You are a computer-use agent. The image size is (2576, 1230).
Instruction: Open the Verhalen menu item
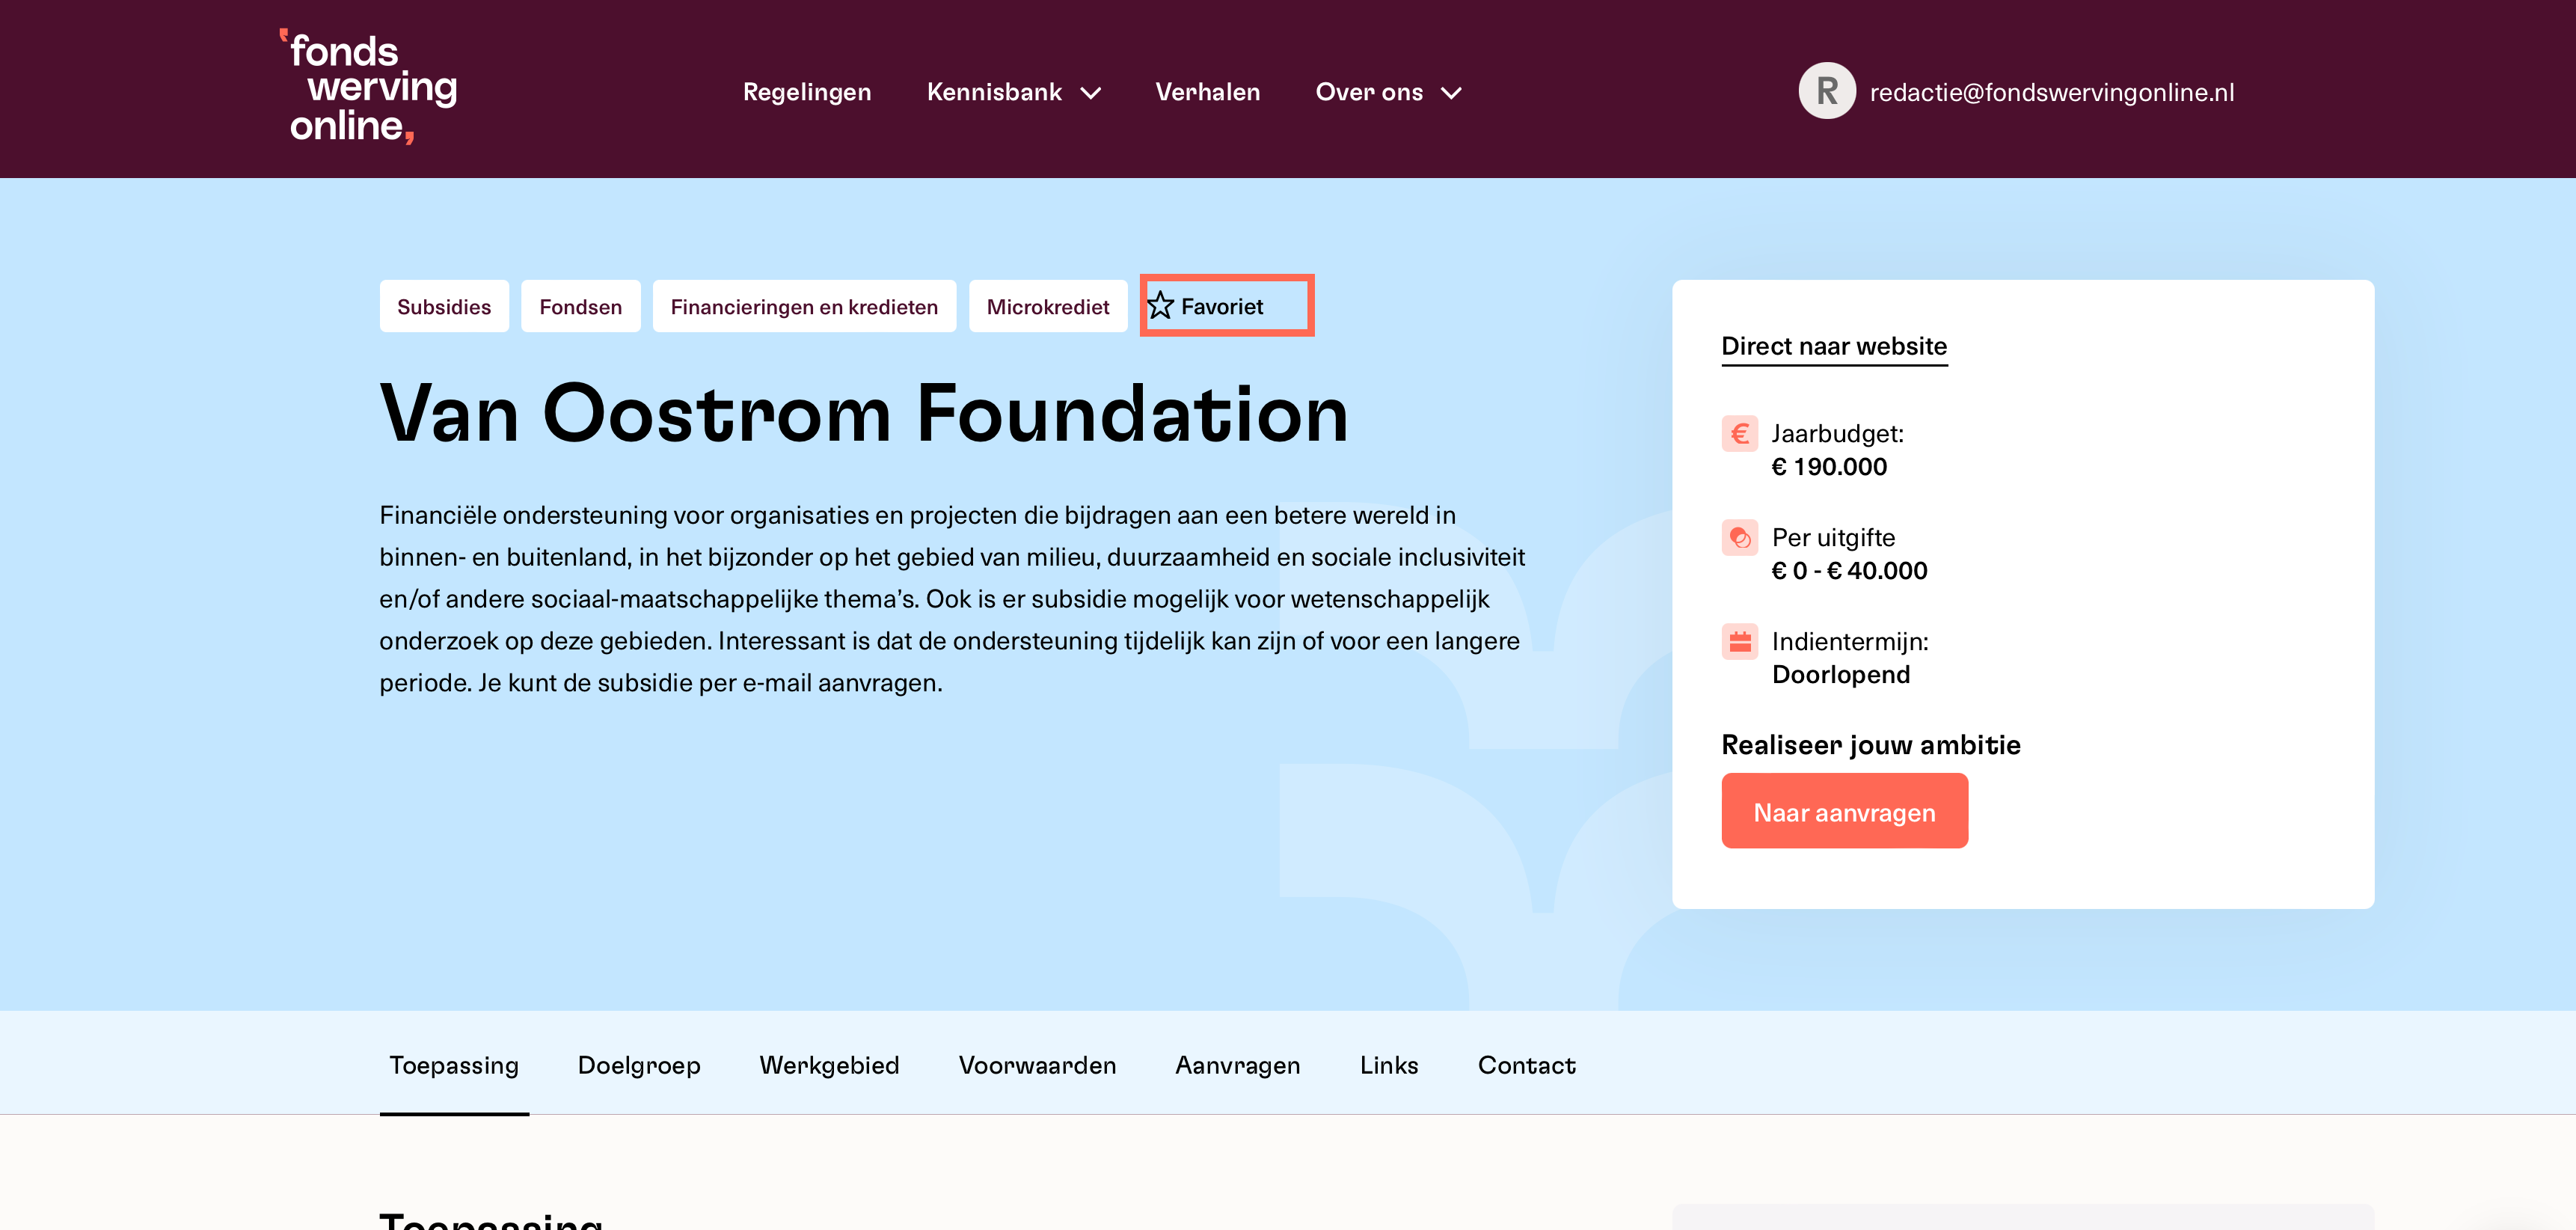[x=1208, y=92]
